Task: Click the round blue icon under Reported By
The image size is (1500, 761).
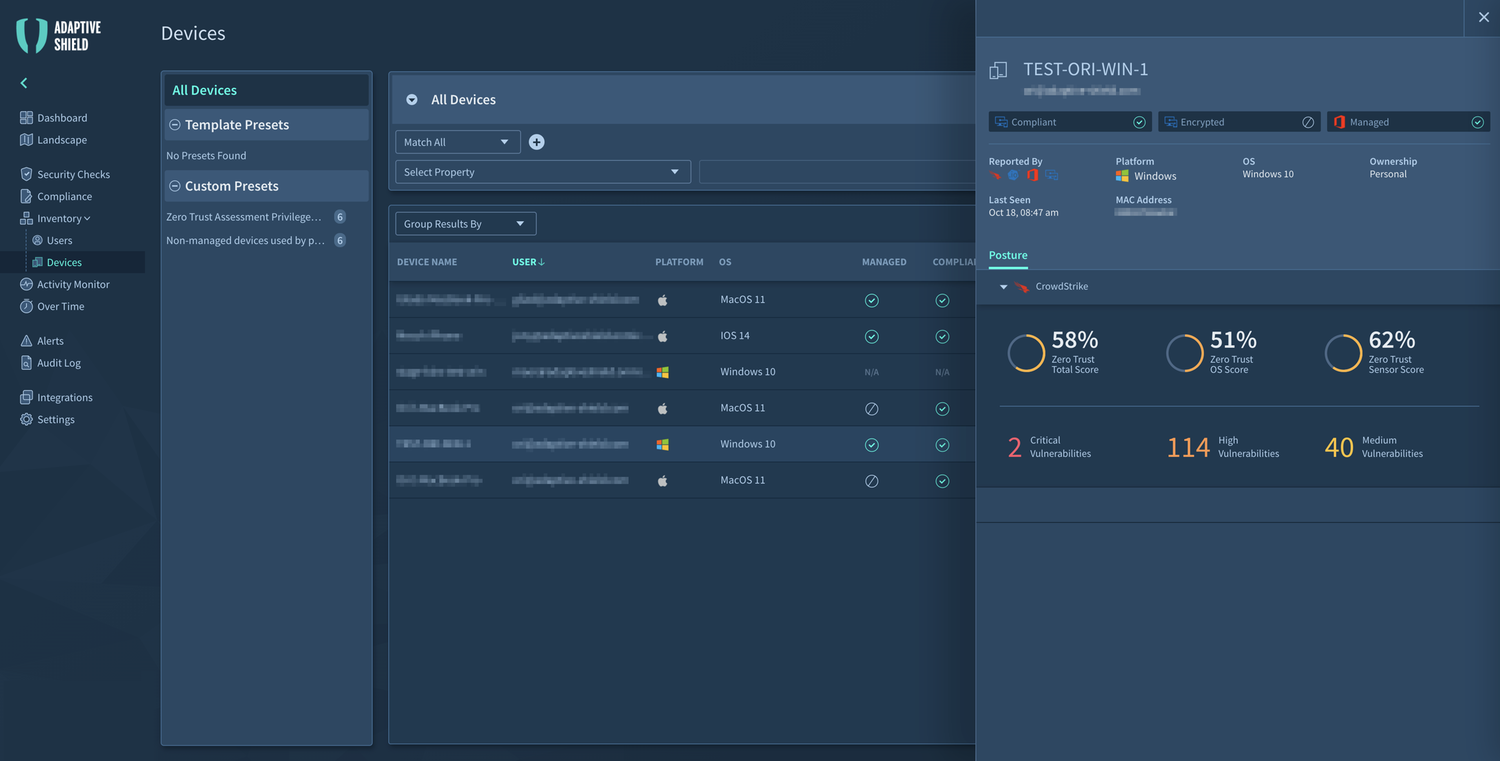Action: pos(1013,175)
